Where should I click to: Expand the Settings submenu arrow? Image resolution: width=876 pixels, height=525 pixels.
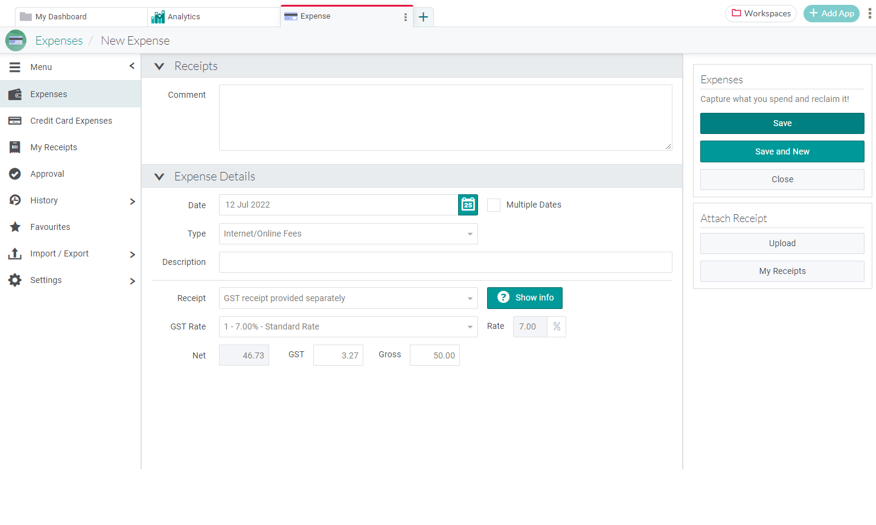132,281
